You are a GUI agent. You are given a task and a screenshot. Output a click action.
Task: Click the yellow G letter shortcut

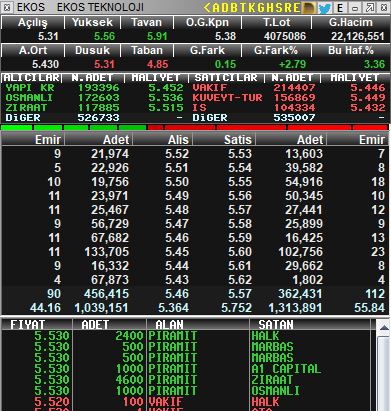point(261,7)
